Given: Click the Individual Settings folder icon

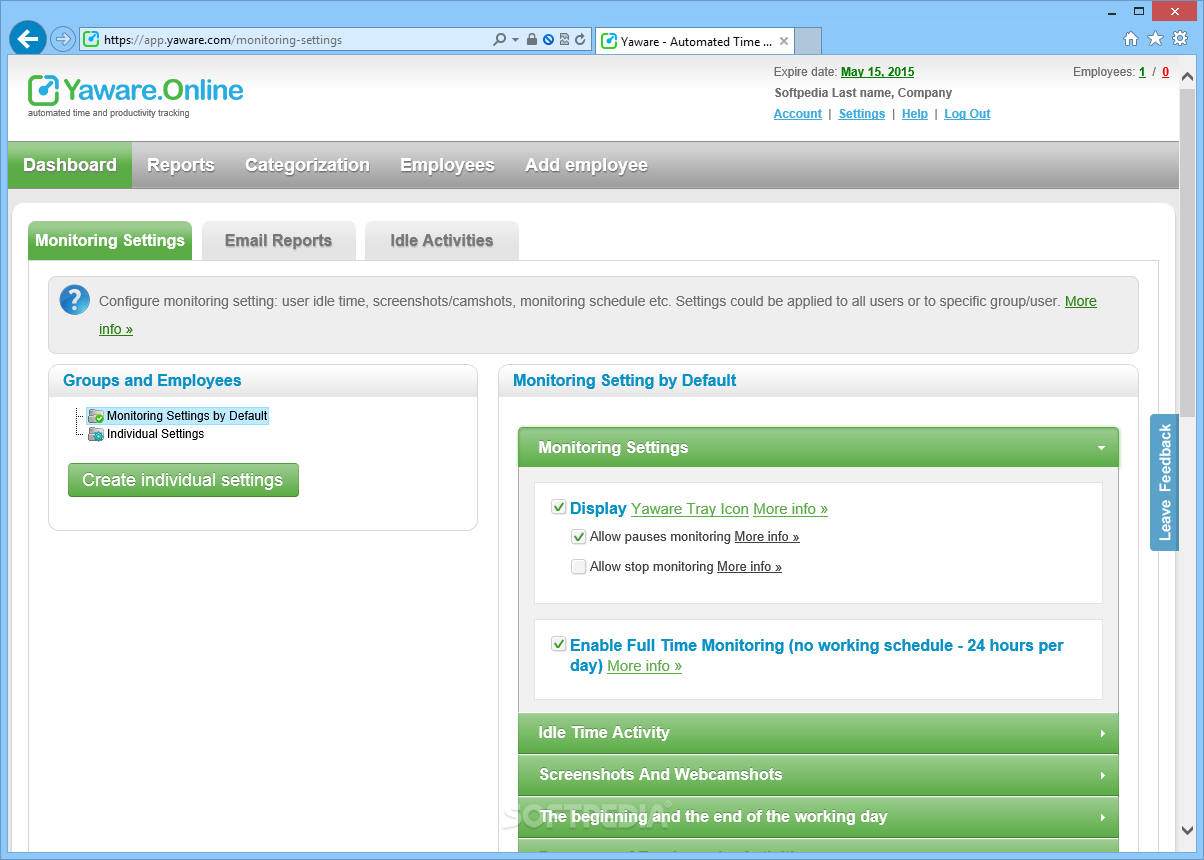Looking at the screenshot, I should [x=96, y=434].
